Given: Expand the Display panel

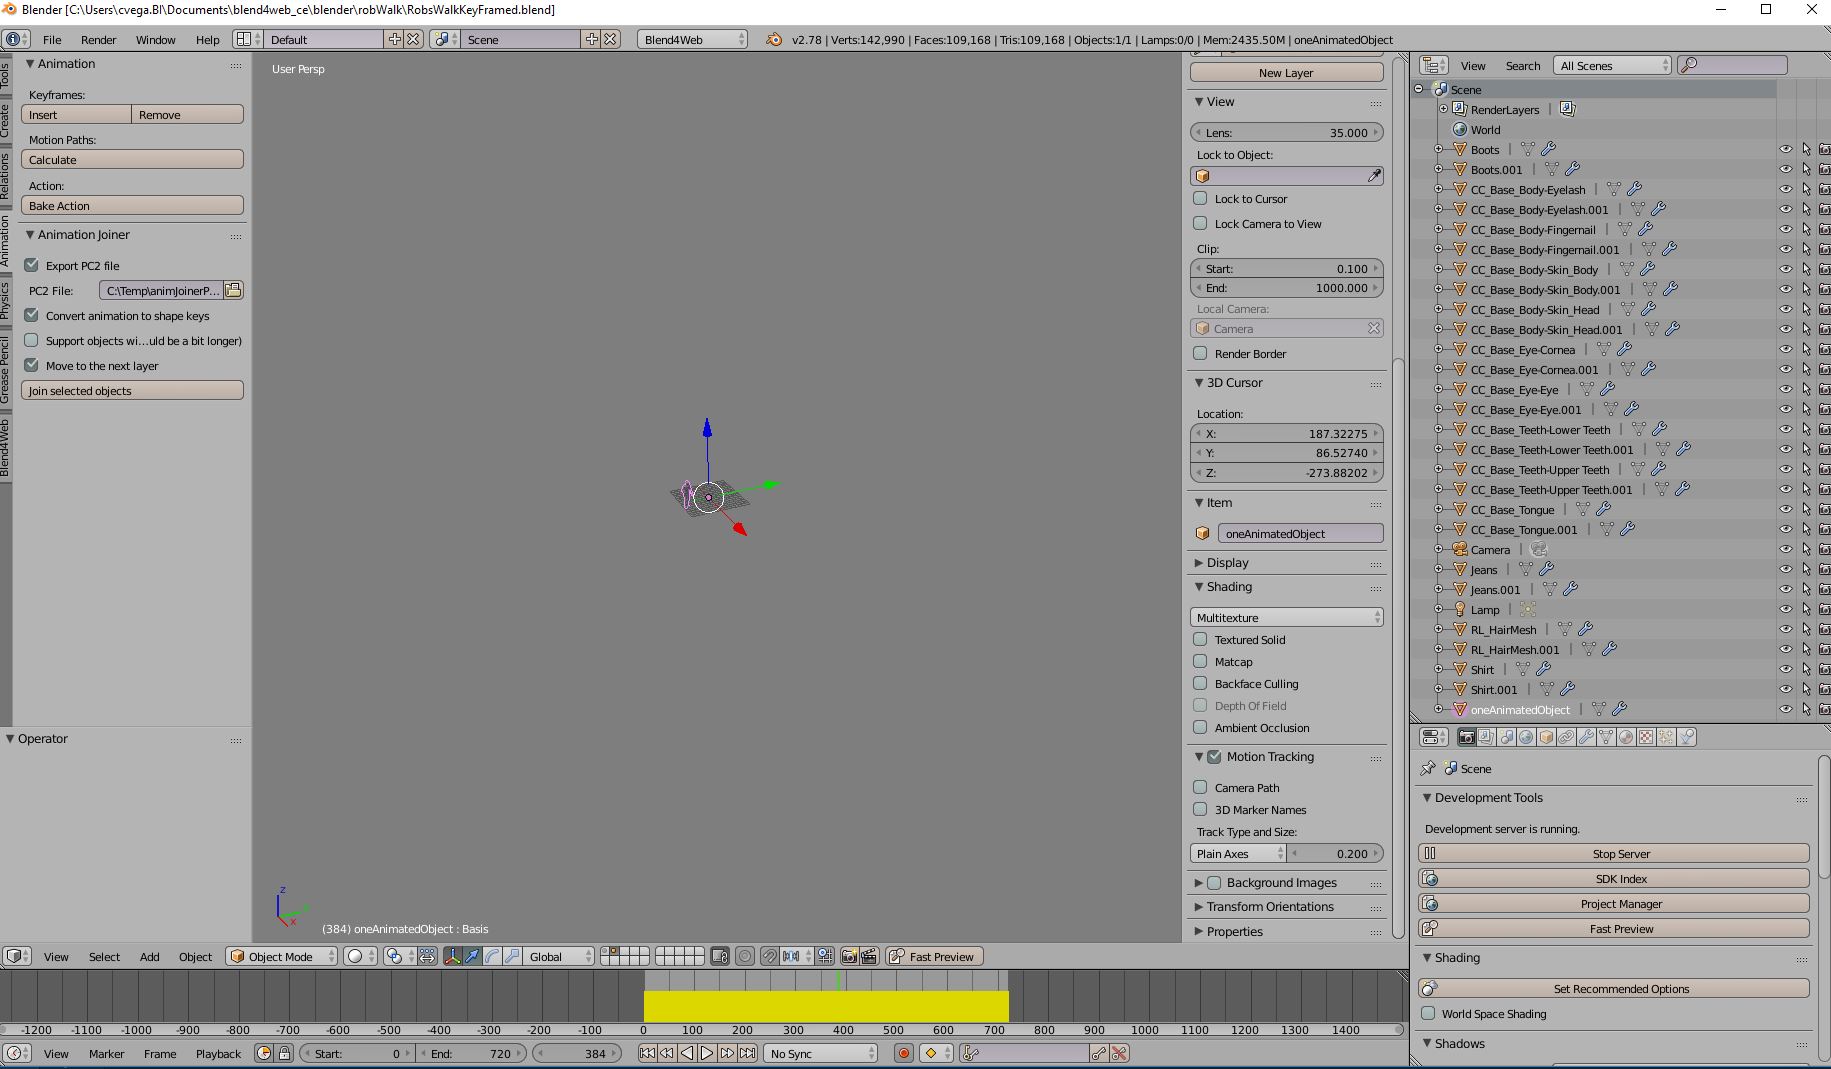Looking at the screenshot, I should [1199, 563].
